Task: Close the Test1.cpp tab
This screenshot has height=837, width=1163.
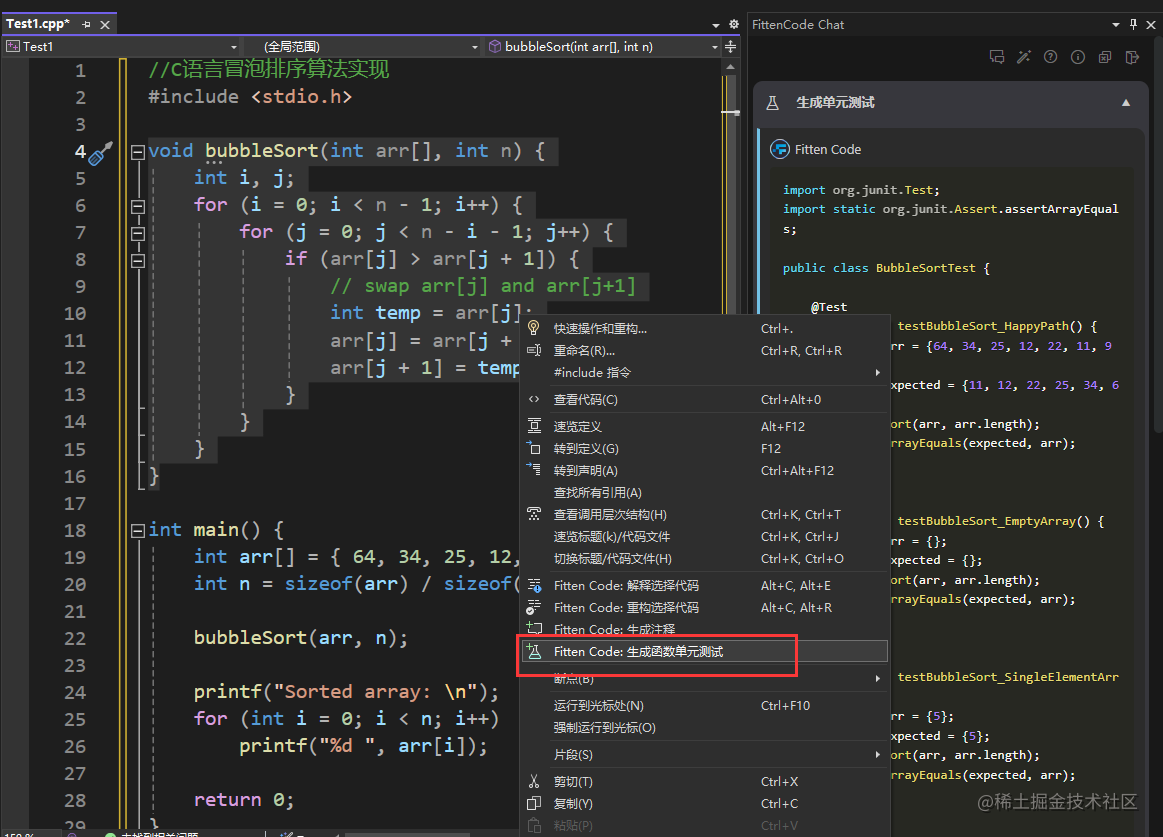Action: 105,24
